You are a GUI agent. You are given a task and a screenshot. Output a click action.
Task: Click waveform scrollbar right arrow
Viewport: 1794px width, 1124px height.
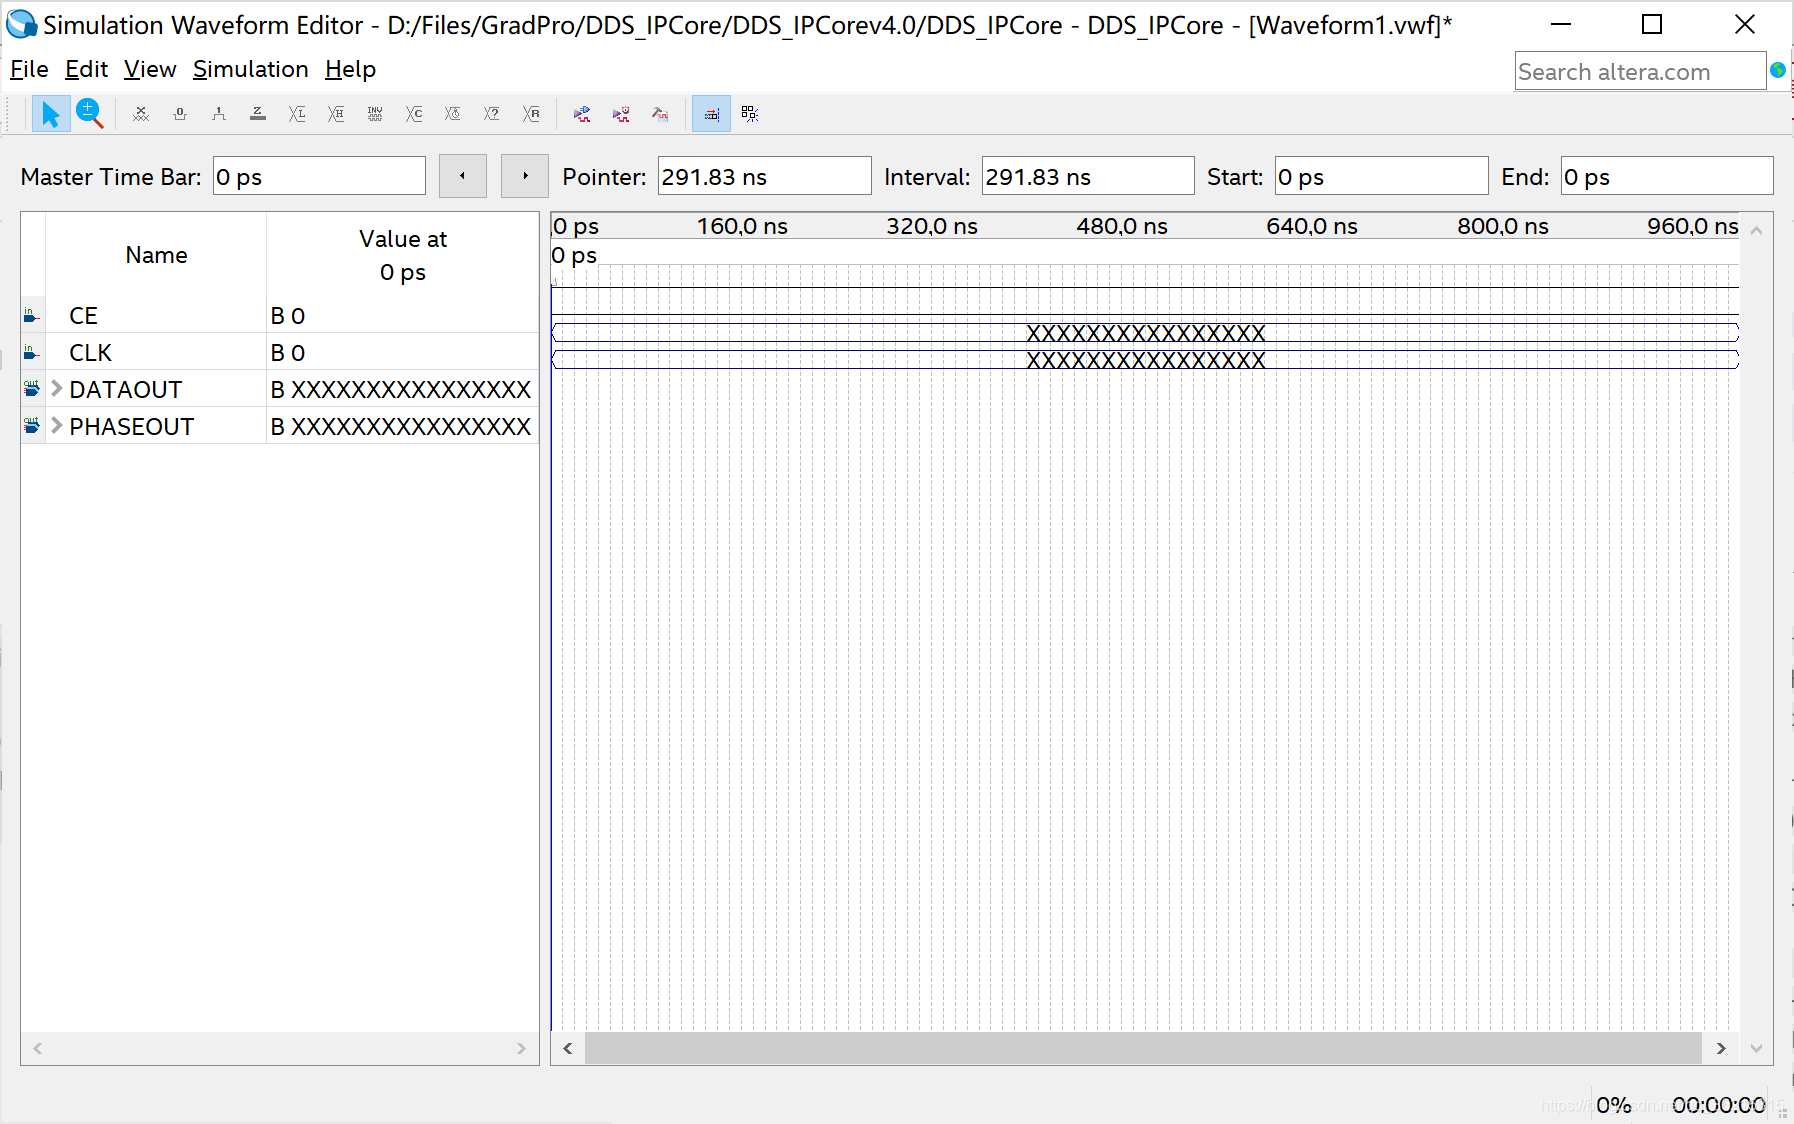click(1721, 1048)
